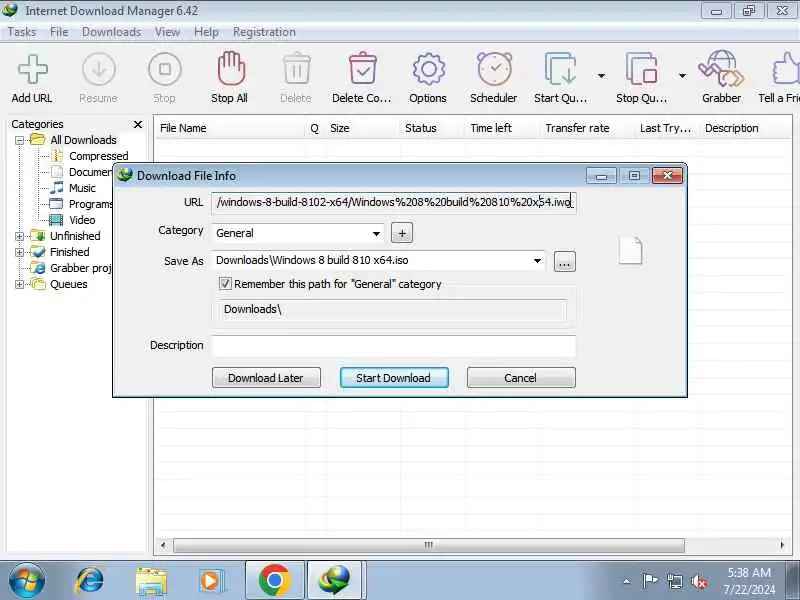The height and width of the screenshot is (600, 800).
Task: Click the browse (...) button
Action: (565, 262)
